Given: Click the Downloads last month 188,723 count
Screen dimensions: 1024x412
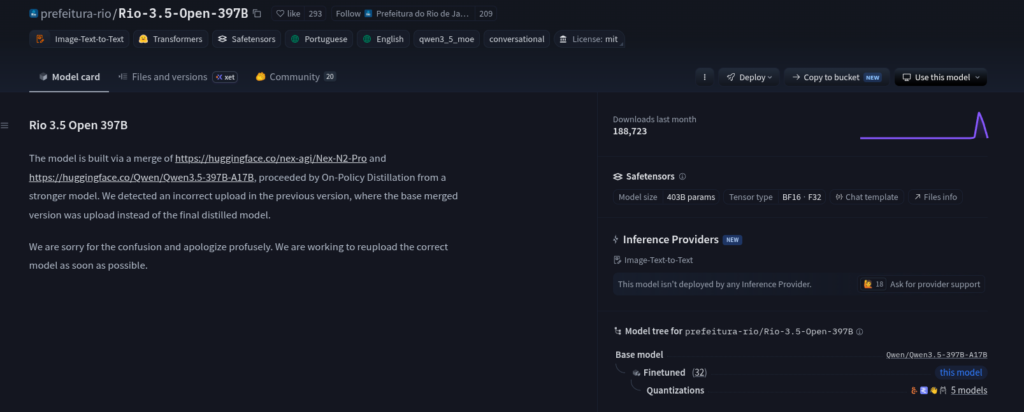Looking at the screenshot, I should (x=630, y=131).
